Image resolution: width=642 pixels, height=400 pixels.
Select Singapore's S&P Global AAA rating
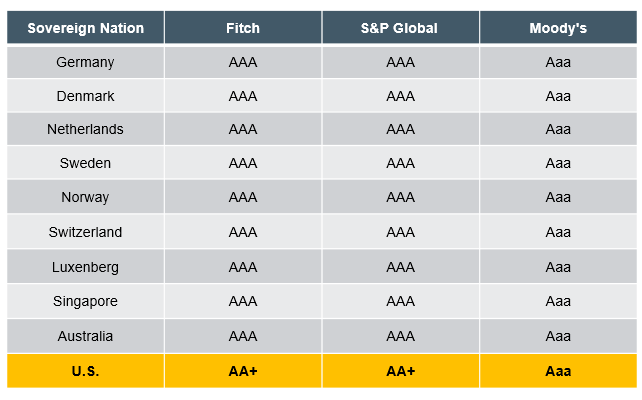coord(400,301)
